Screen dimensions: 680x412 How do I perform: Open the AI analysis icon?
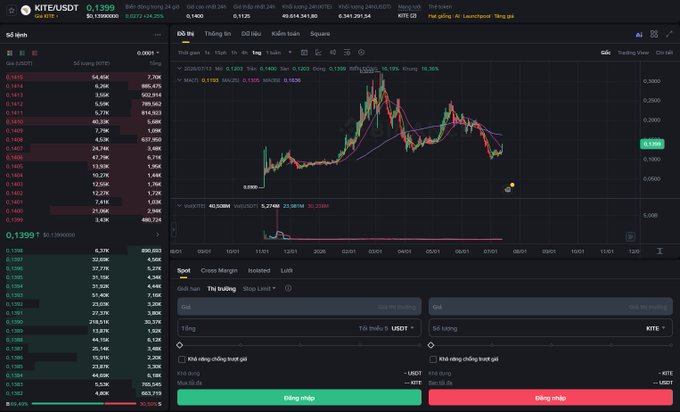click(x=639, y=34)
